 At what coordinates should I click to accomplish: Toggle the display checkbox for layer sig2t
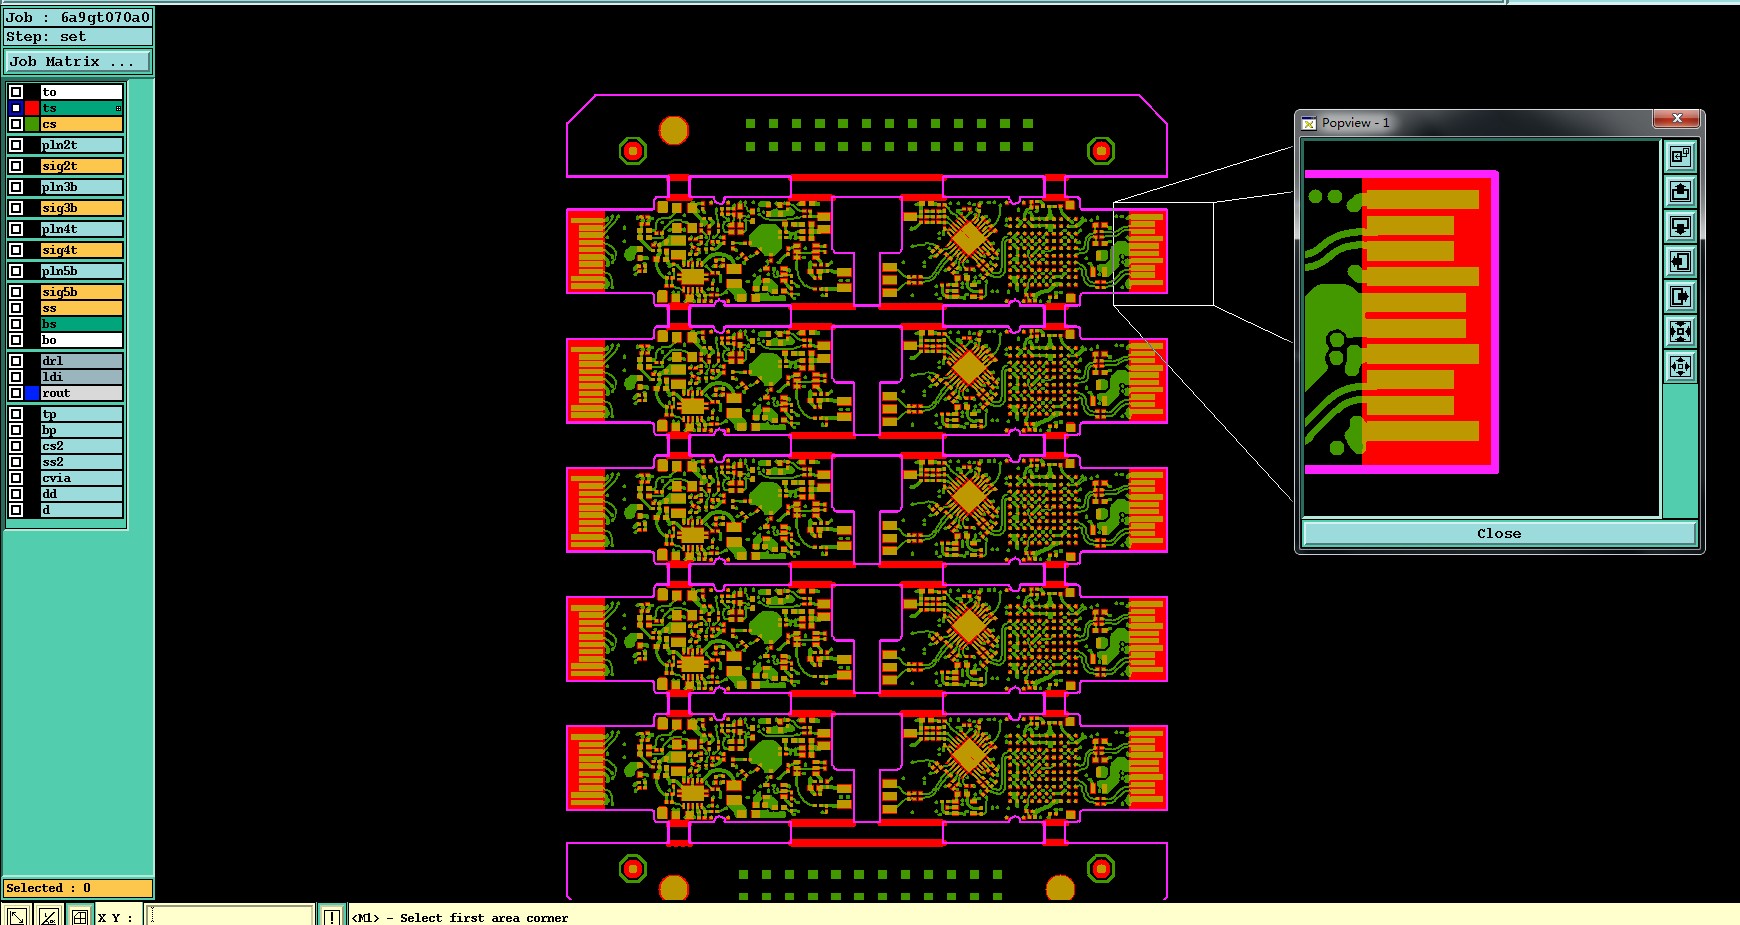(x=16, y=166)
